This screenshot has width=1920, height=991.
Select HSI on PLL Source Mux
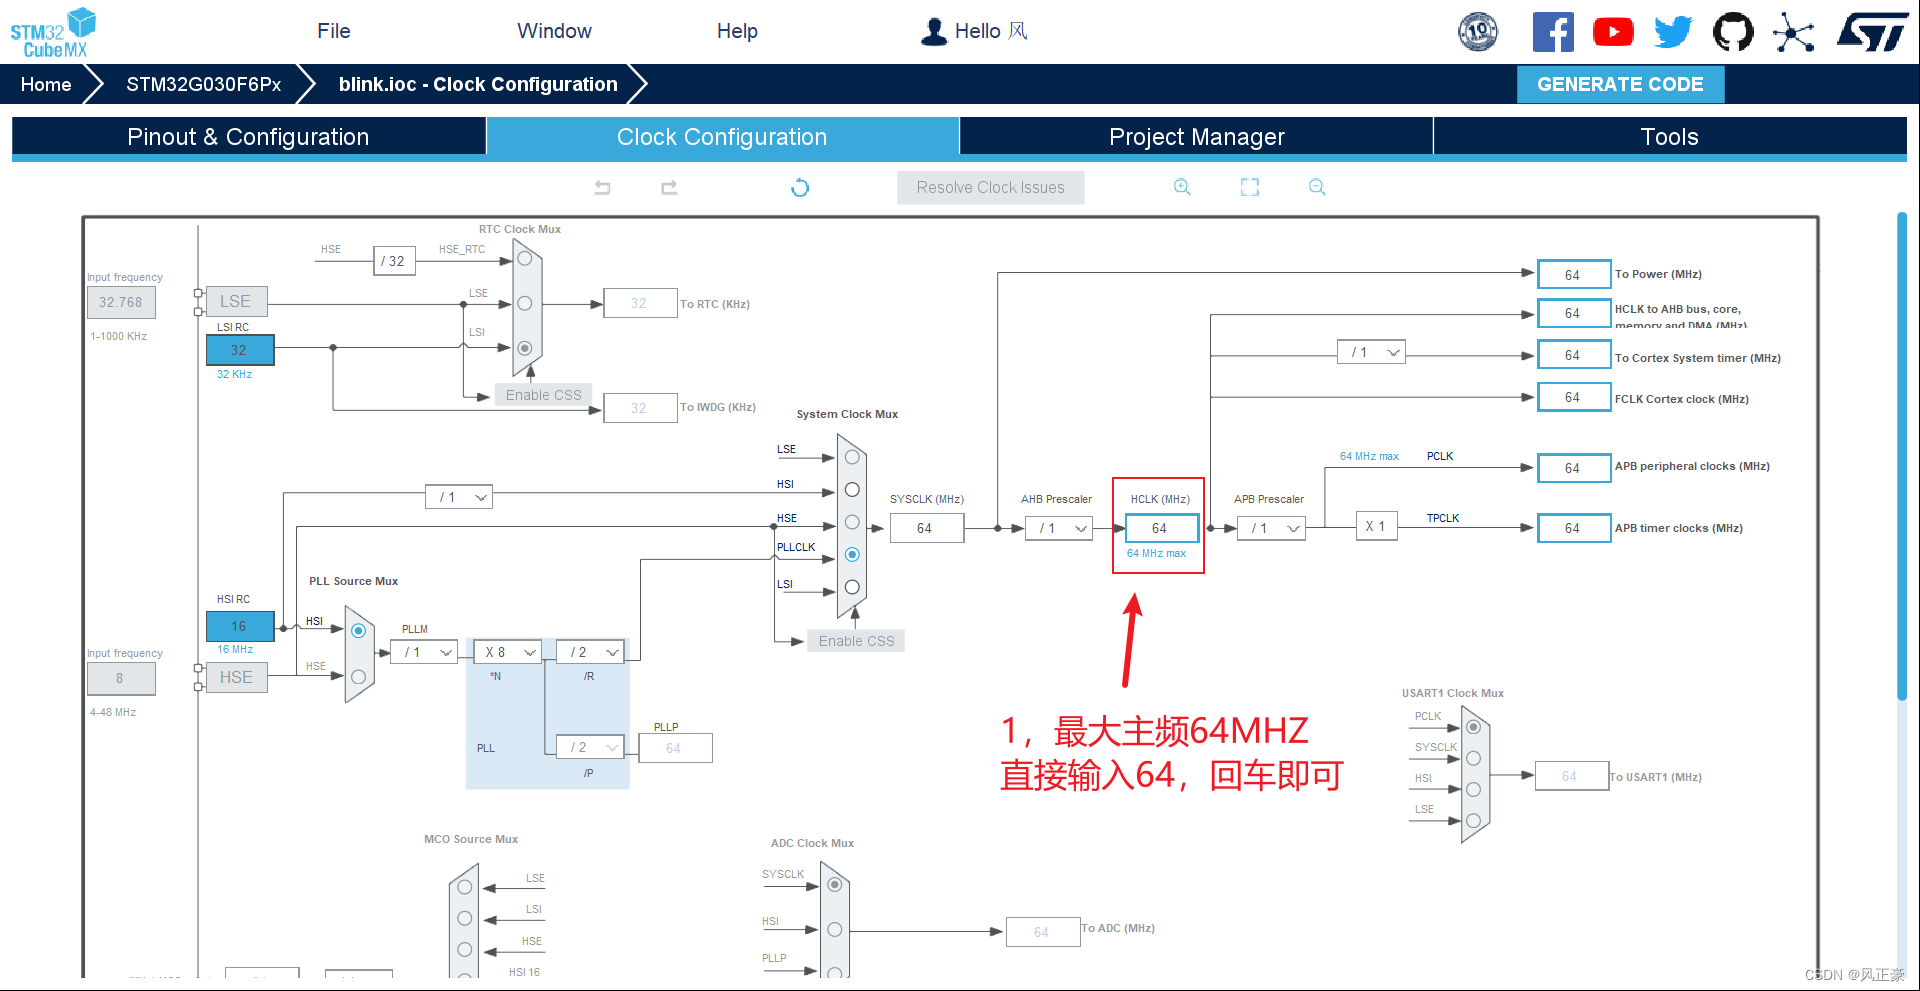358,631
